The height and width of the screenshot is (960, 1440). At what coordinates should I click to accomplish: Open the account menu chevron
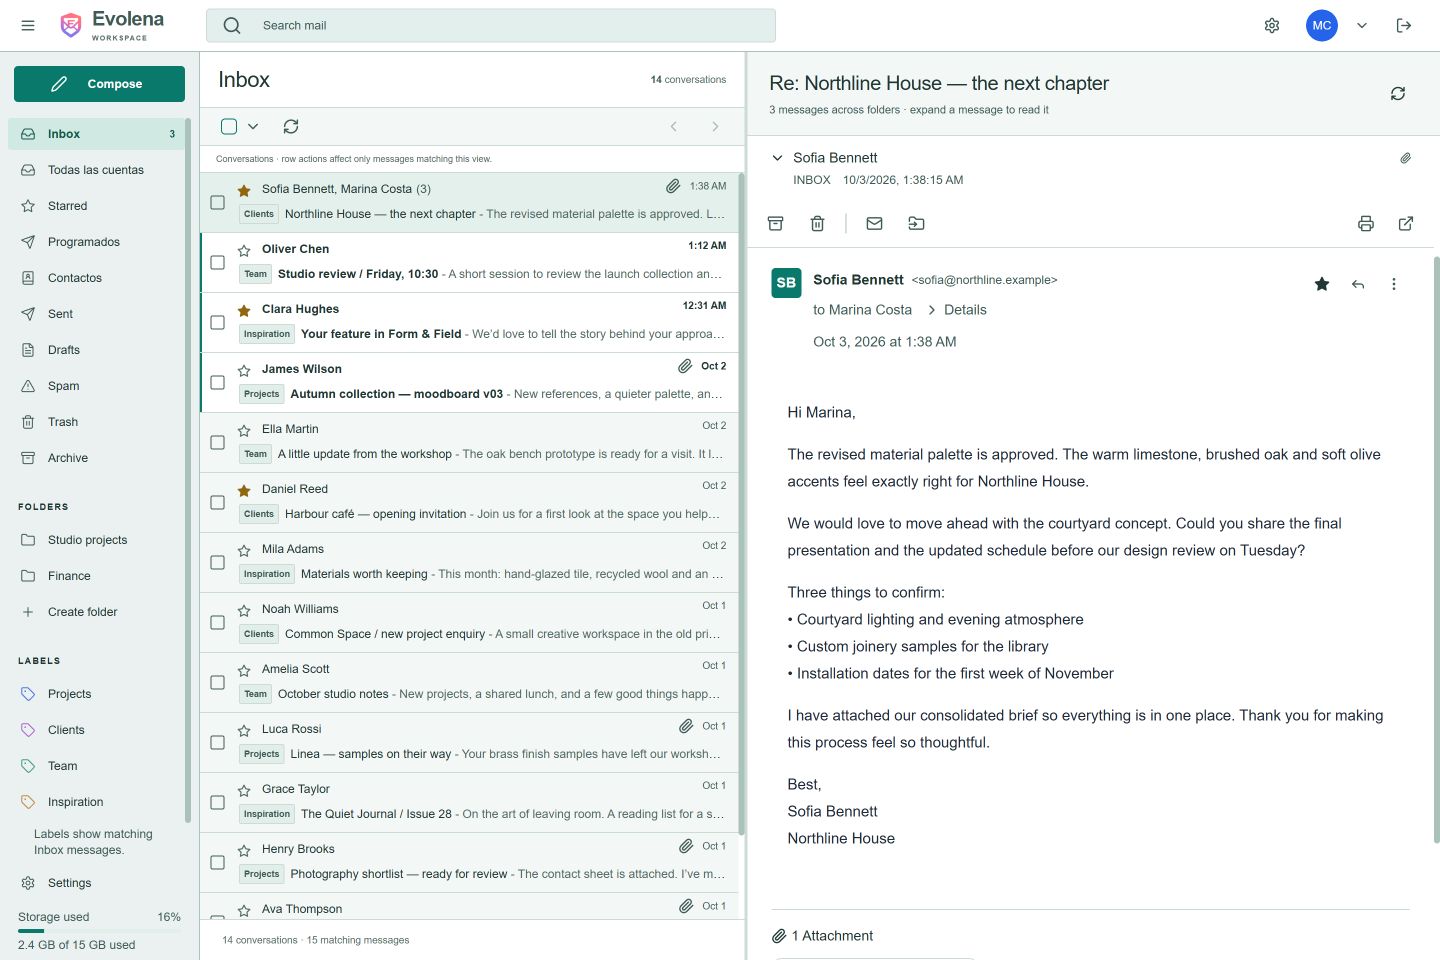[x=1362, y=26]
